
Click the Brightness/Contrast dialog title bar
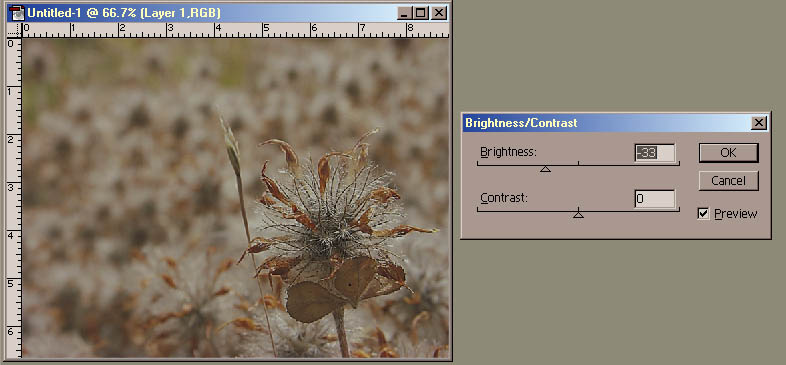[x=607, y=123]
